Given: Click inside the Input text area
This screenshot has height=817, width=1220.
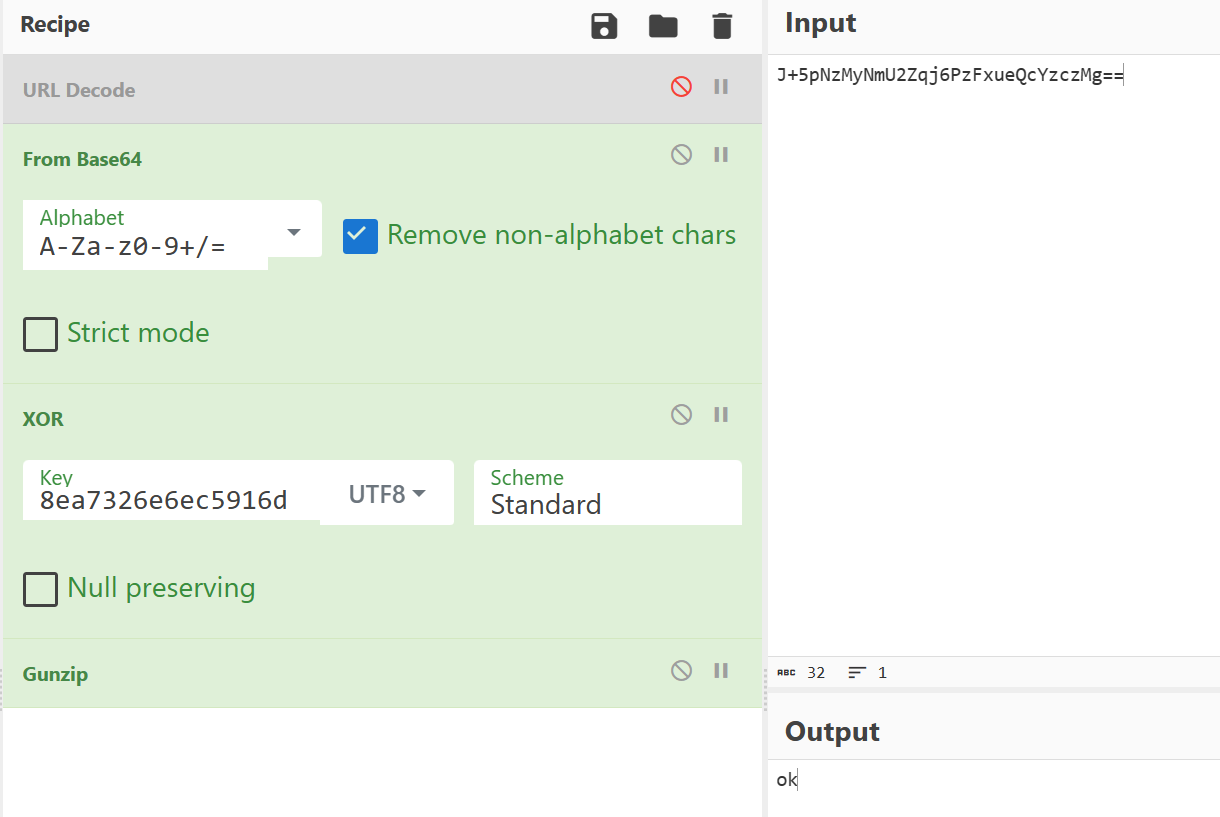Looking at the screenshot, I should pos(990,350).
